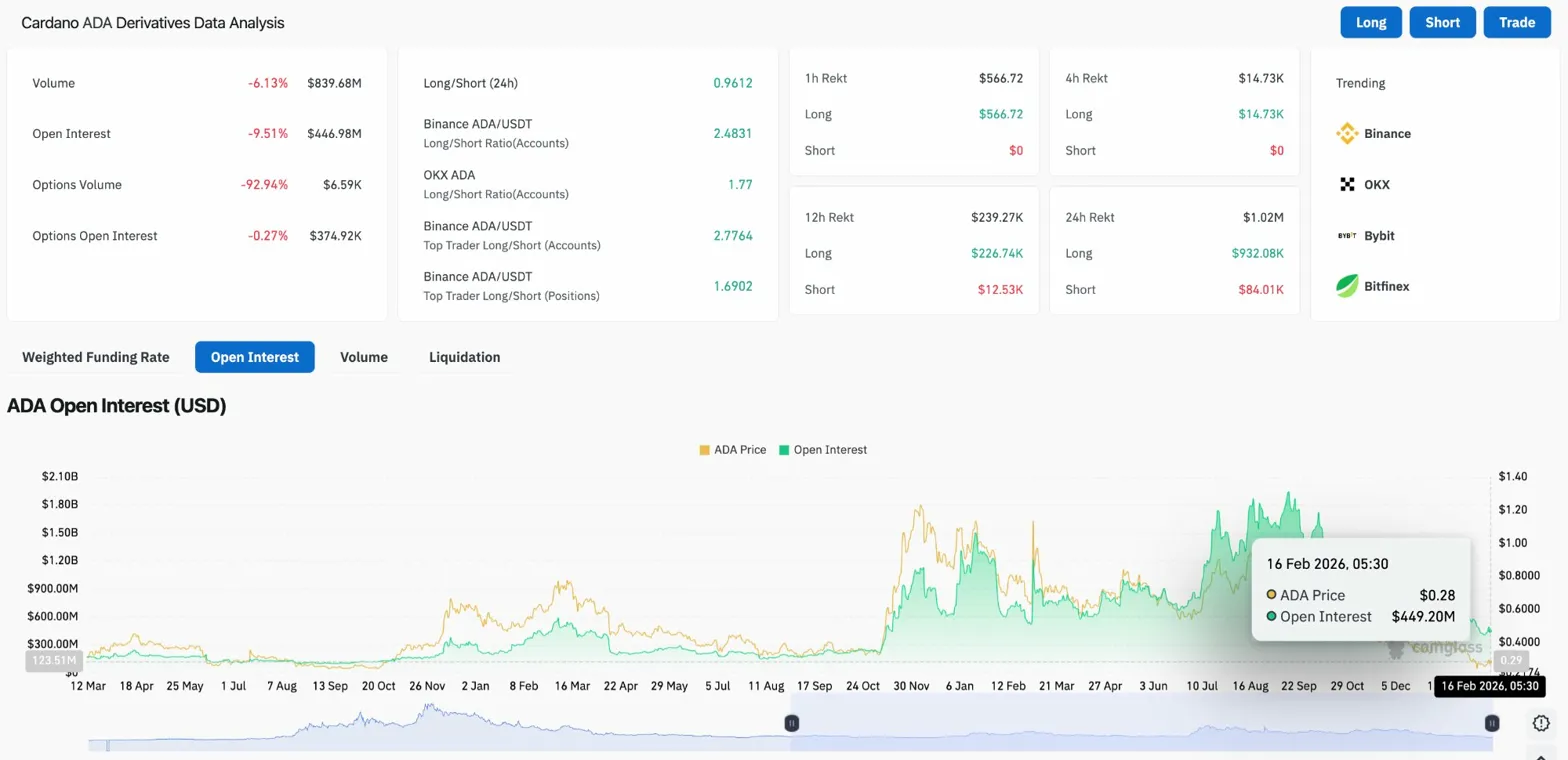1568x760 pixels.
Task: Click the Binance exchange name link
Action: click(1387, 134)
